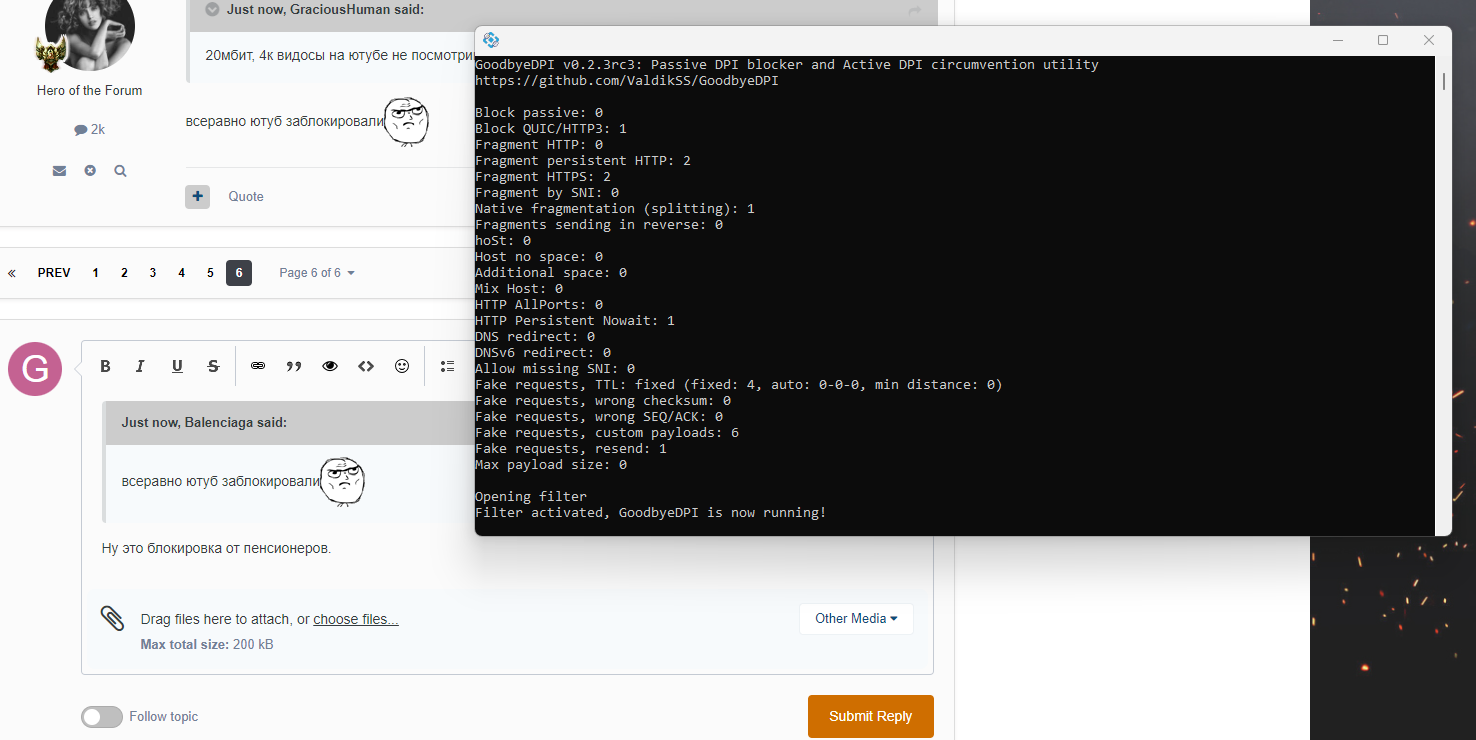Click the choose files link
This screenshot has width=1476, height=740.
coord(356,620)
